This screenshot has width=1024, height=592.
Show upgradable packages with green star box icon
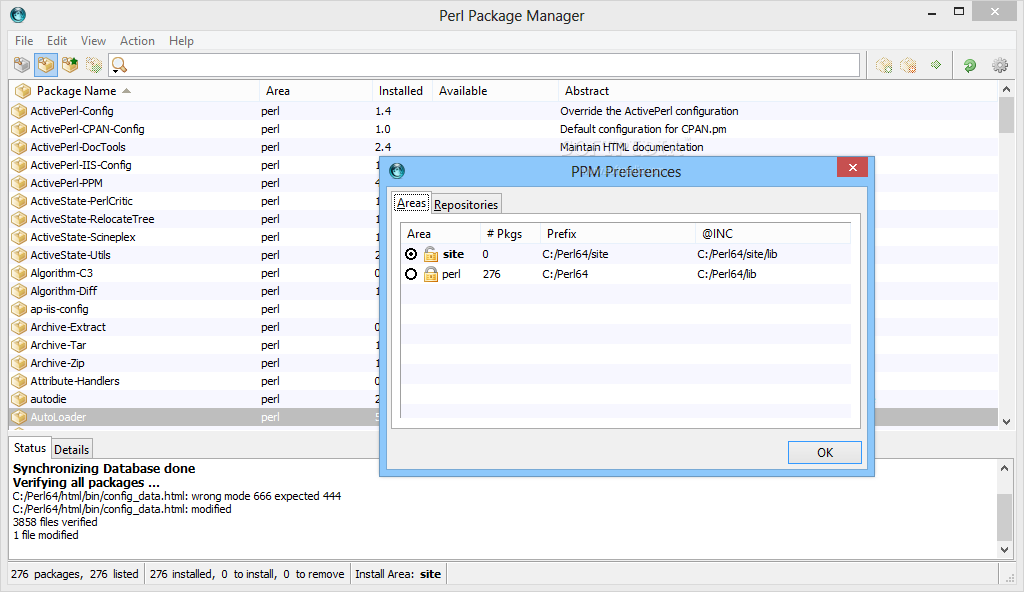pyautogui.click(x=70, y=65)
